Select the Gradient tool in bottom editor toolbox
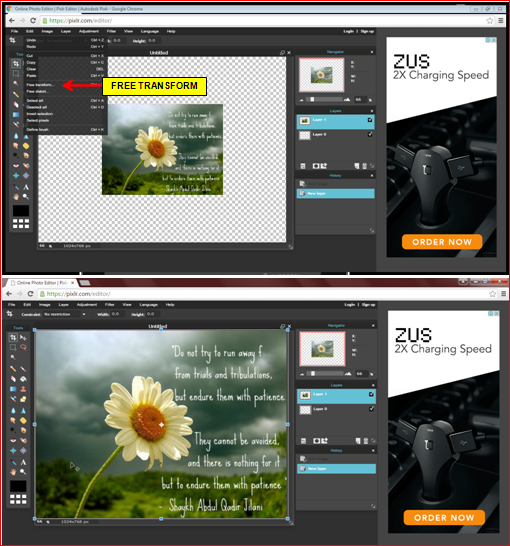 [x=13, y=389]
